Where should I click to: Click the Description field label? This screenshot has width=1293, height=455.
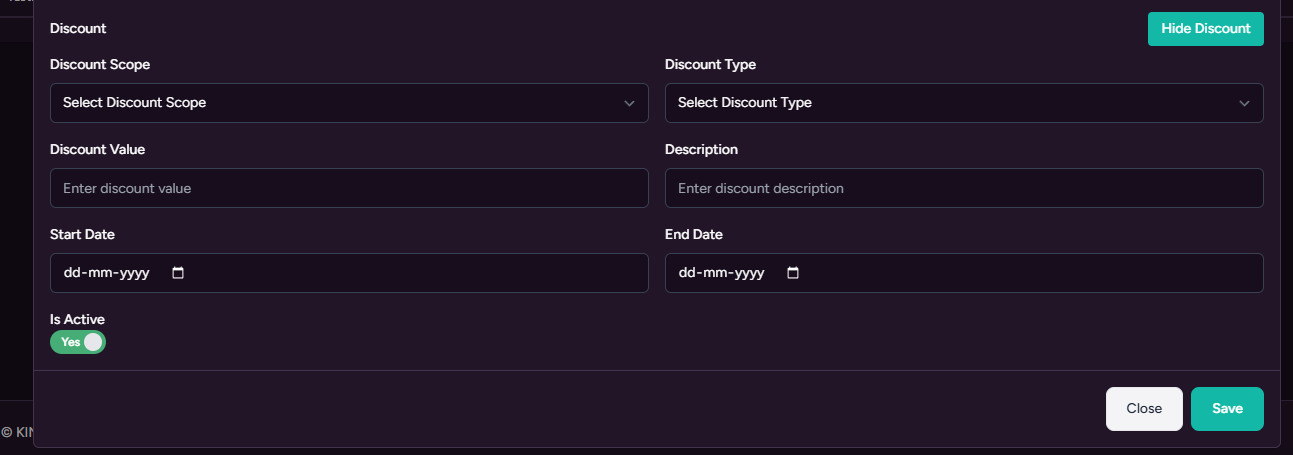click(x=701, y=149)
